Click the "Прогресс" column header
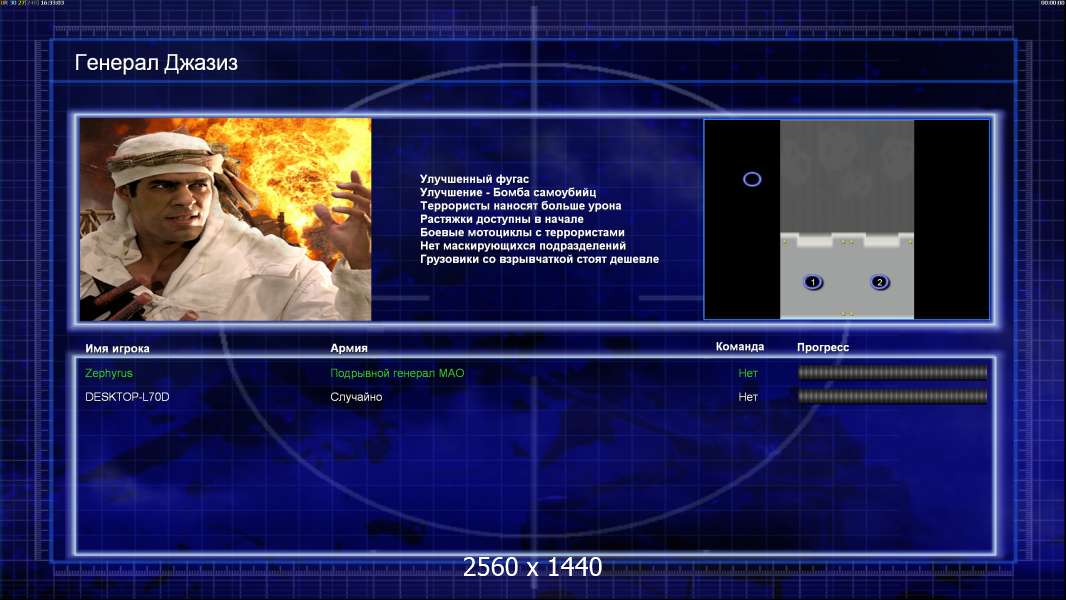 coord(823,347)
